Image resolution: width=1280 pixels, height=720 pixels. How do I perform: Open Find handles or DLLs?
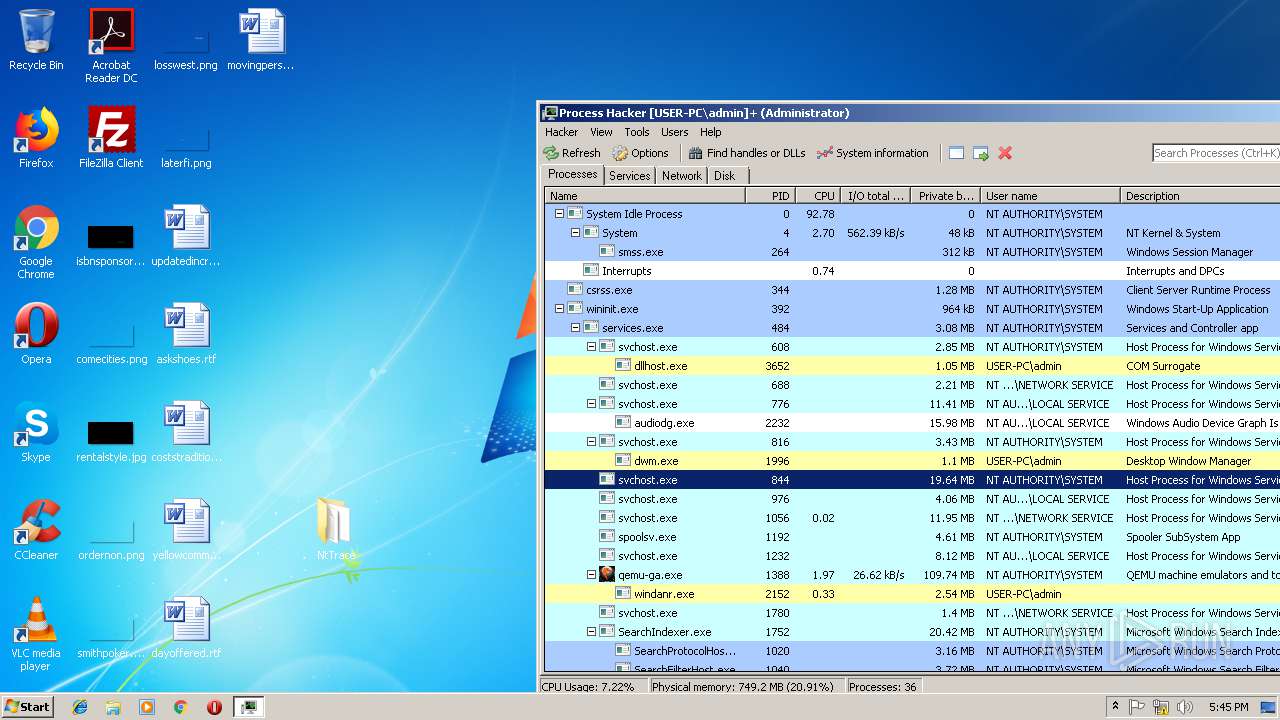747,153
